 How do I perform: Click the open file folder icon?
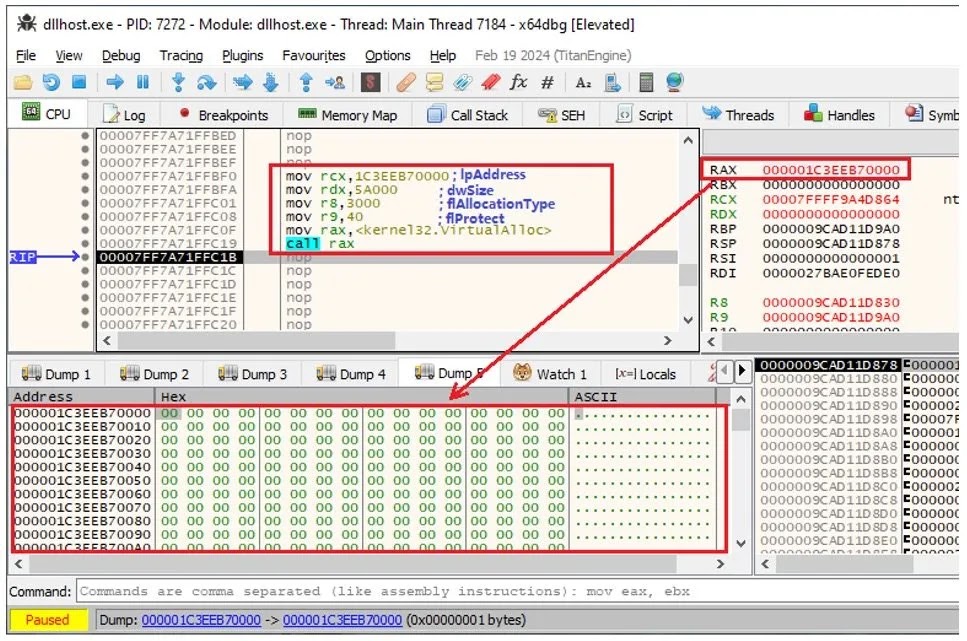pos(23,82)
